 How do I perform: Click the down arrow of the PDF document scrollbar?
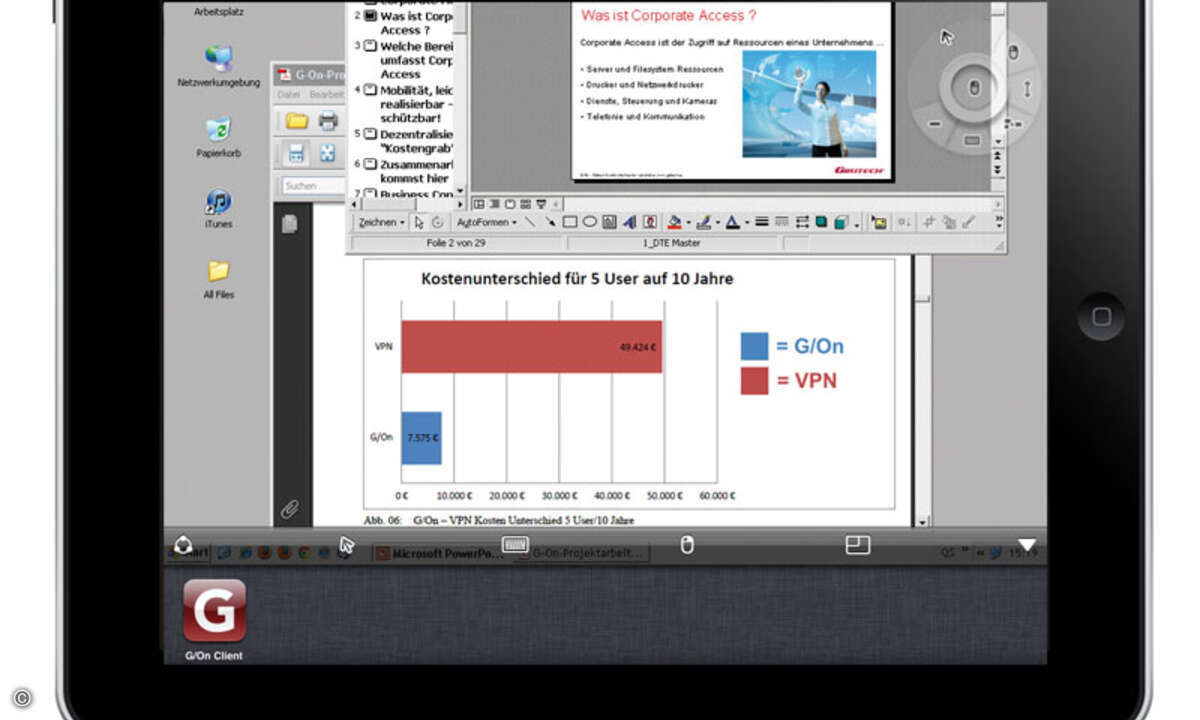pos(924,520)
